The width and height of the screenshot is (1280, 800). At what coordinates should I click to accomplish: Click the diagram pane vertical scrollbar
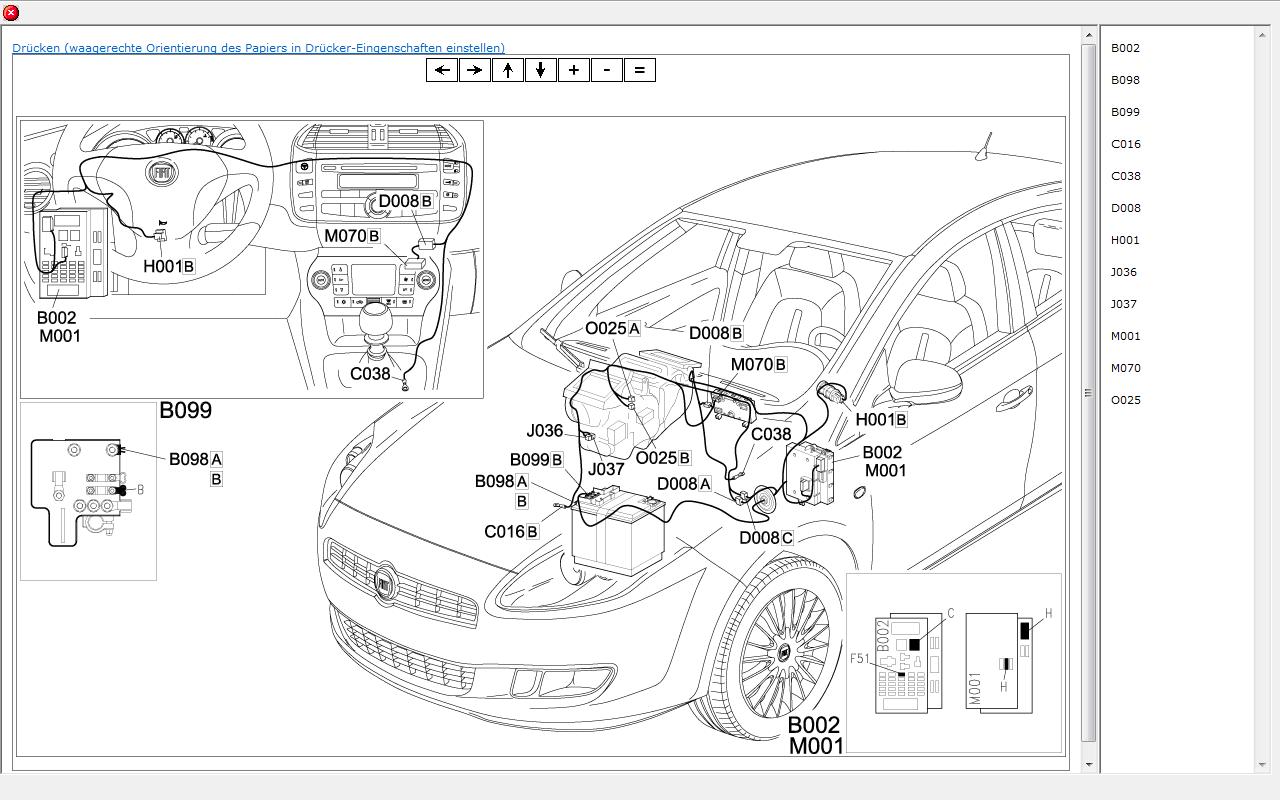[x=1088, y=393]
